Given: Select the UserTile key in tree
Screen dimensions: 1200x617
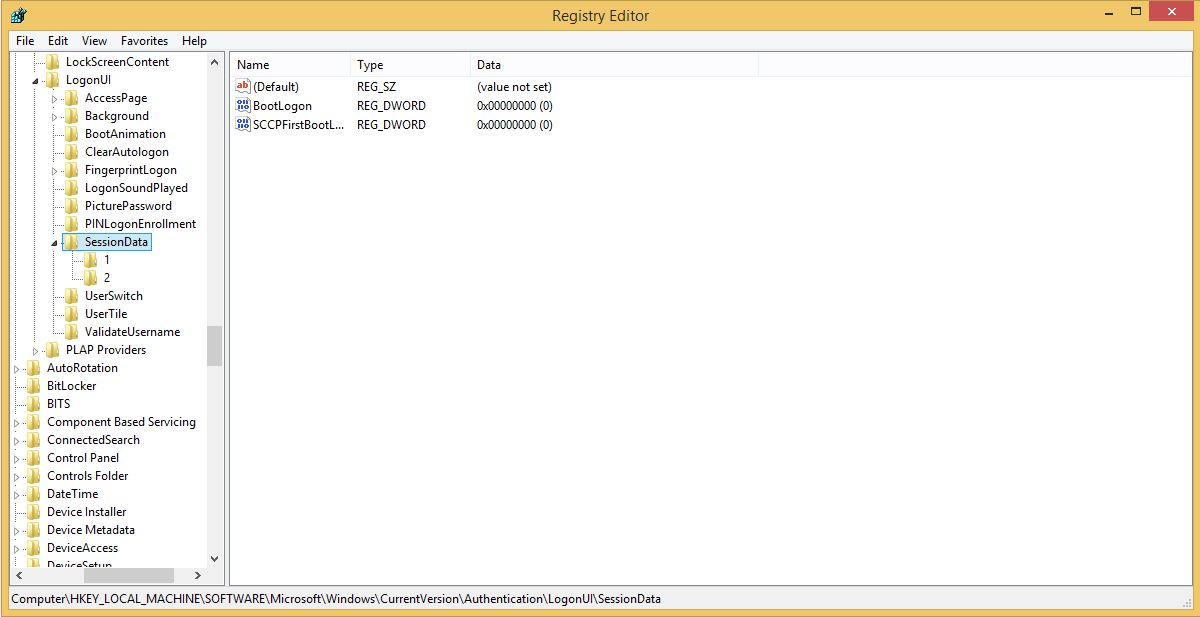Looking at the screenshot, I should (105, 314).
